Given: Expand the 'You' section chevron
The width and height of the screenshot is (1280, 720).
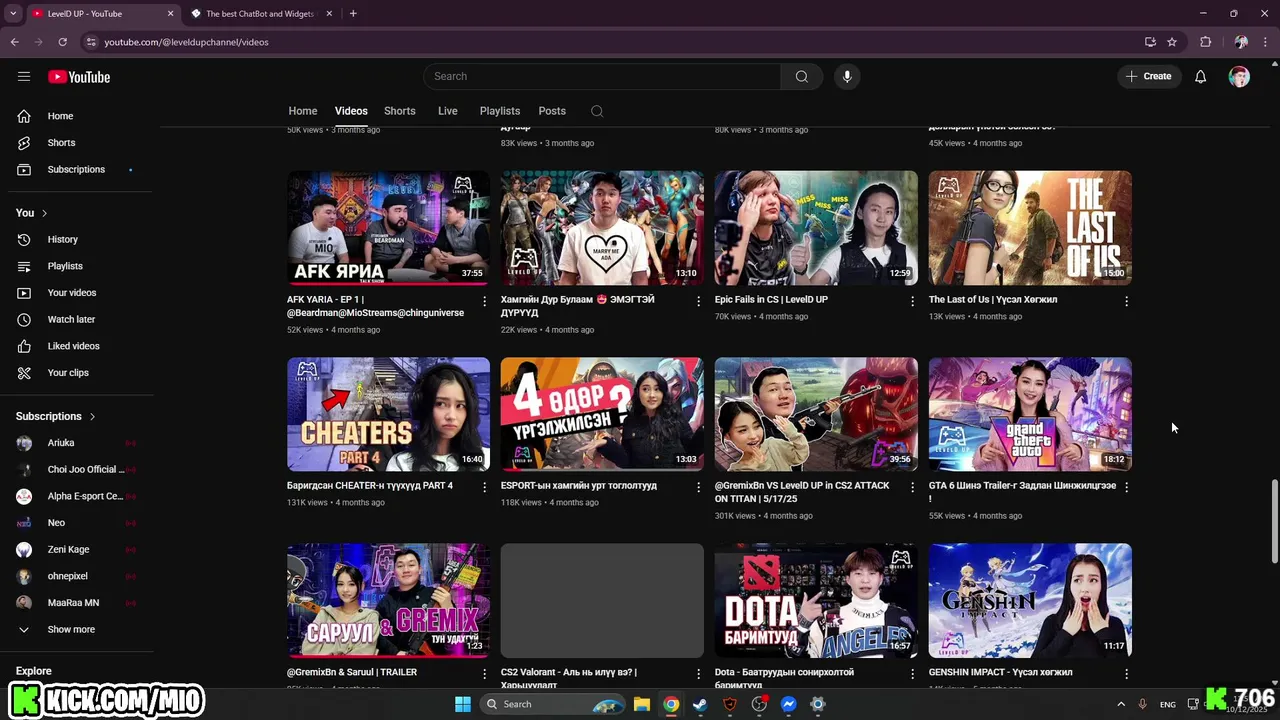Looking at the screenshot, I should (44, 213).
